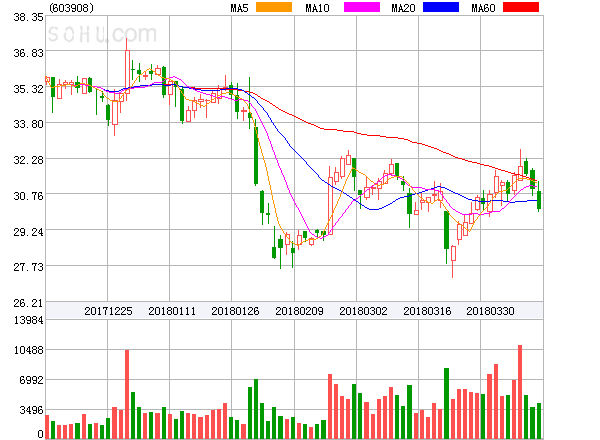Click the 29.24 price axis label
Viewport: 600px width, 440px height.
point(28,232)
